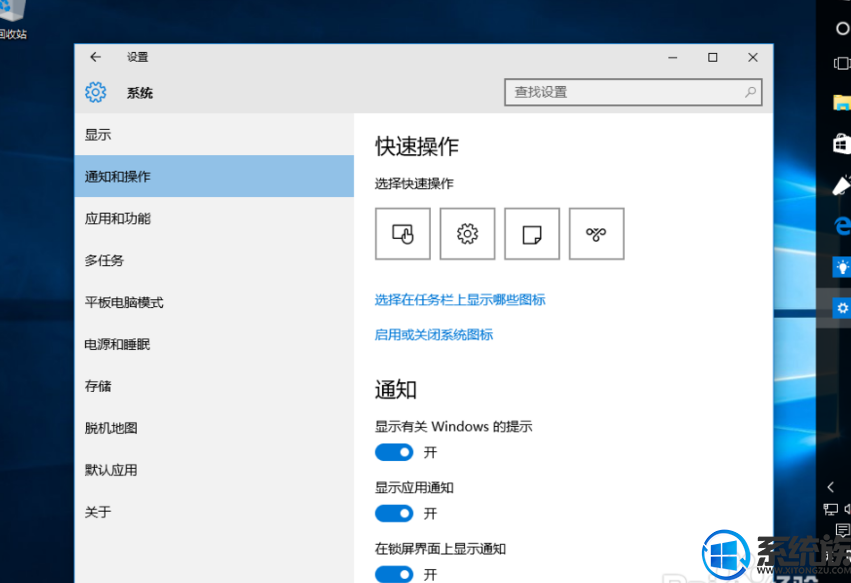Open 存储 in the sidebar
Viewport: 851px width, 583px height.
pos(214,386)
